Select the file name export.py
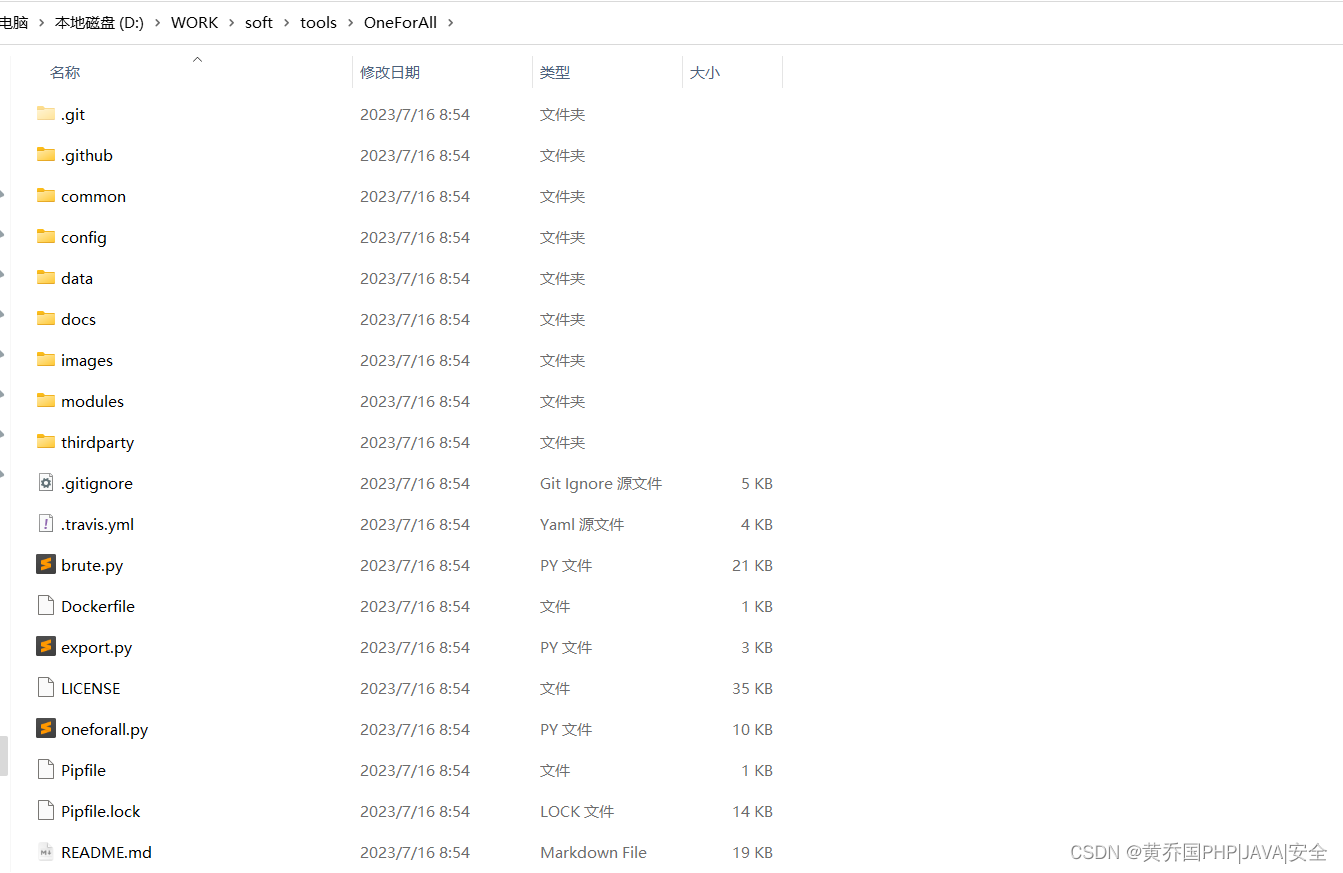1343x873 pixels. coord(96,647)
